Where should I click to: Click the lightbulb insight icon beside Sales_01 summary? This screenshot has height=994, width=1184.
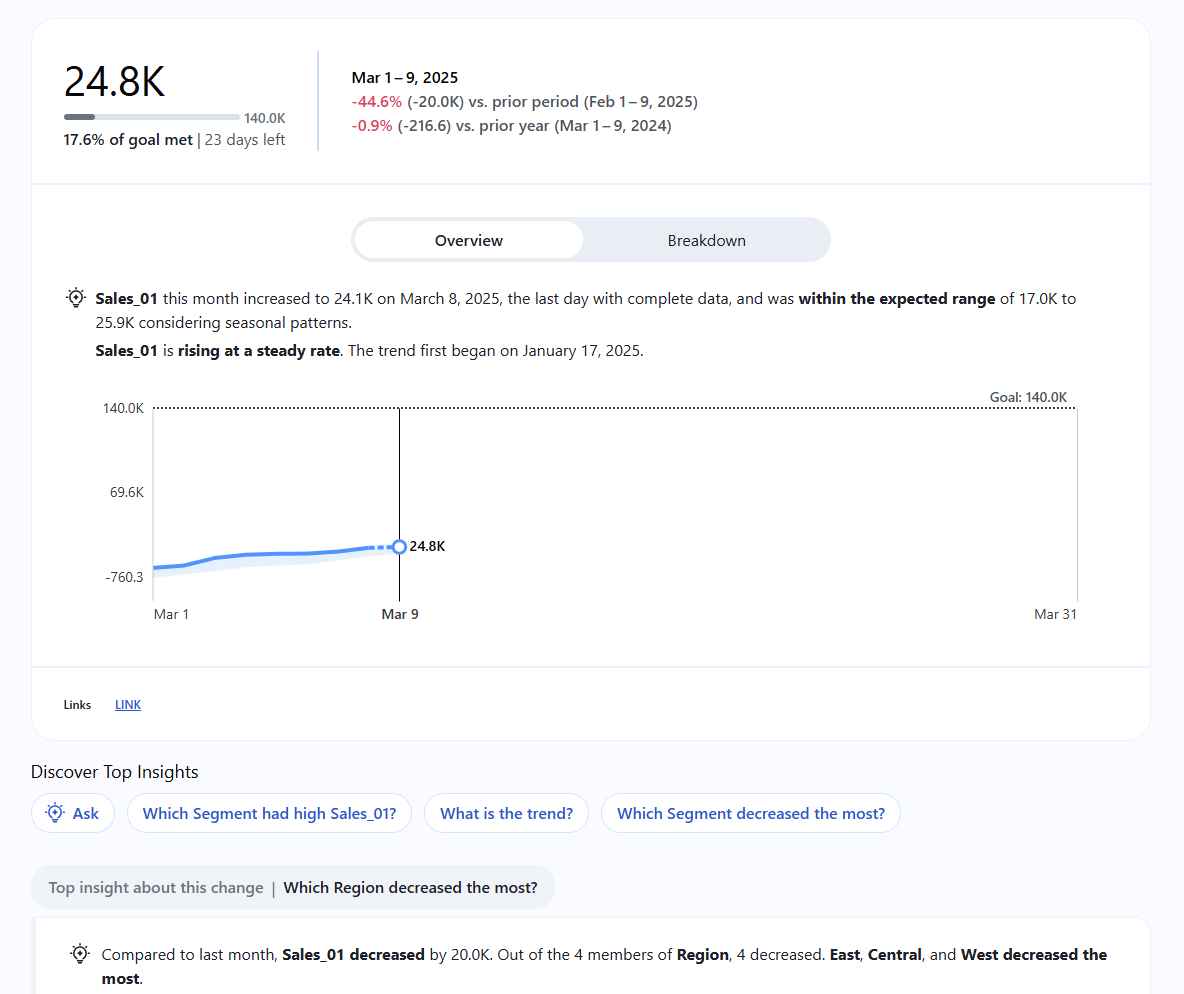click(x=76, y=298)
